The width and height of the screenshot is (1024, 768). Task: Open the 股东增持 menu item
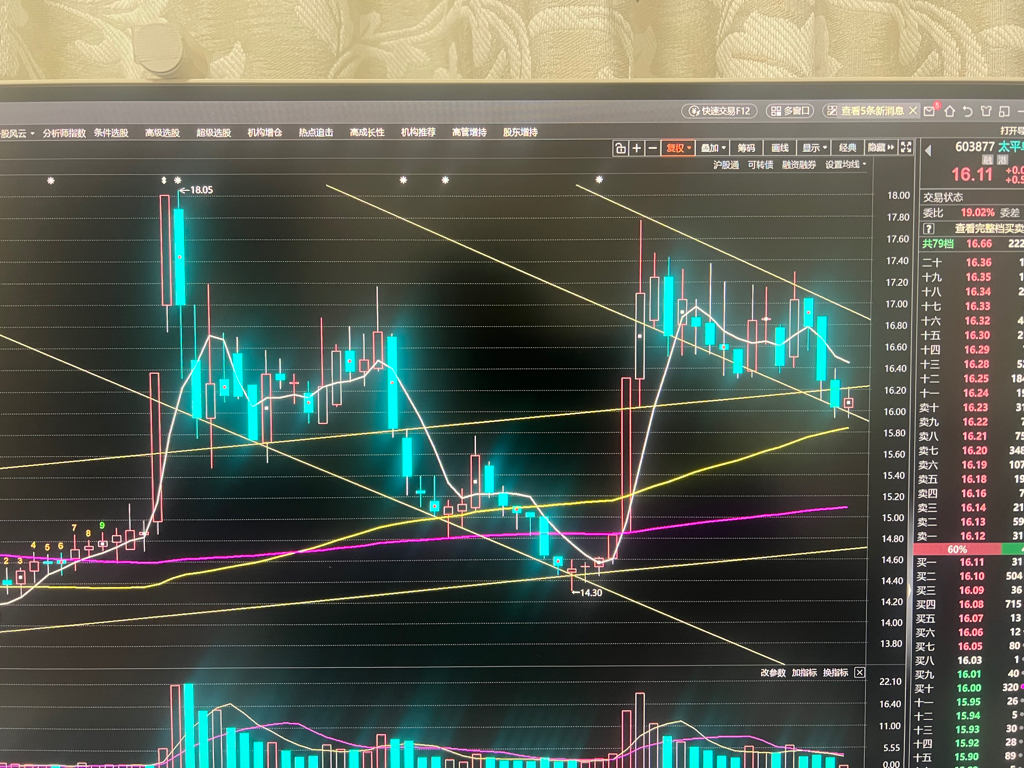pos(520,133)
